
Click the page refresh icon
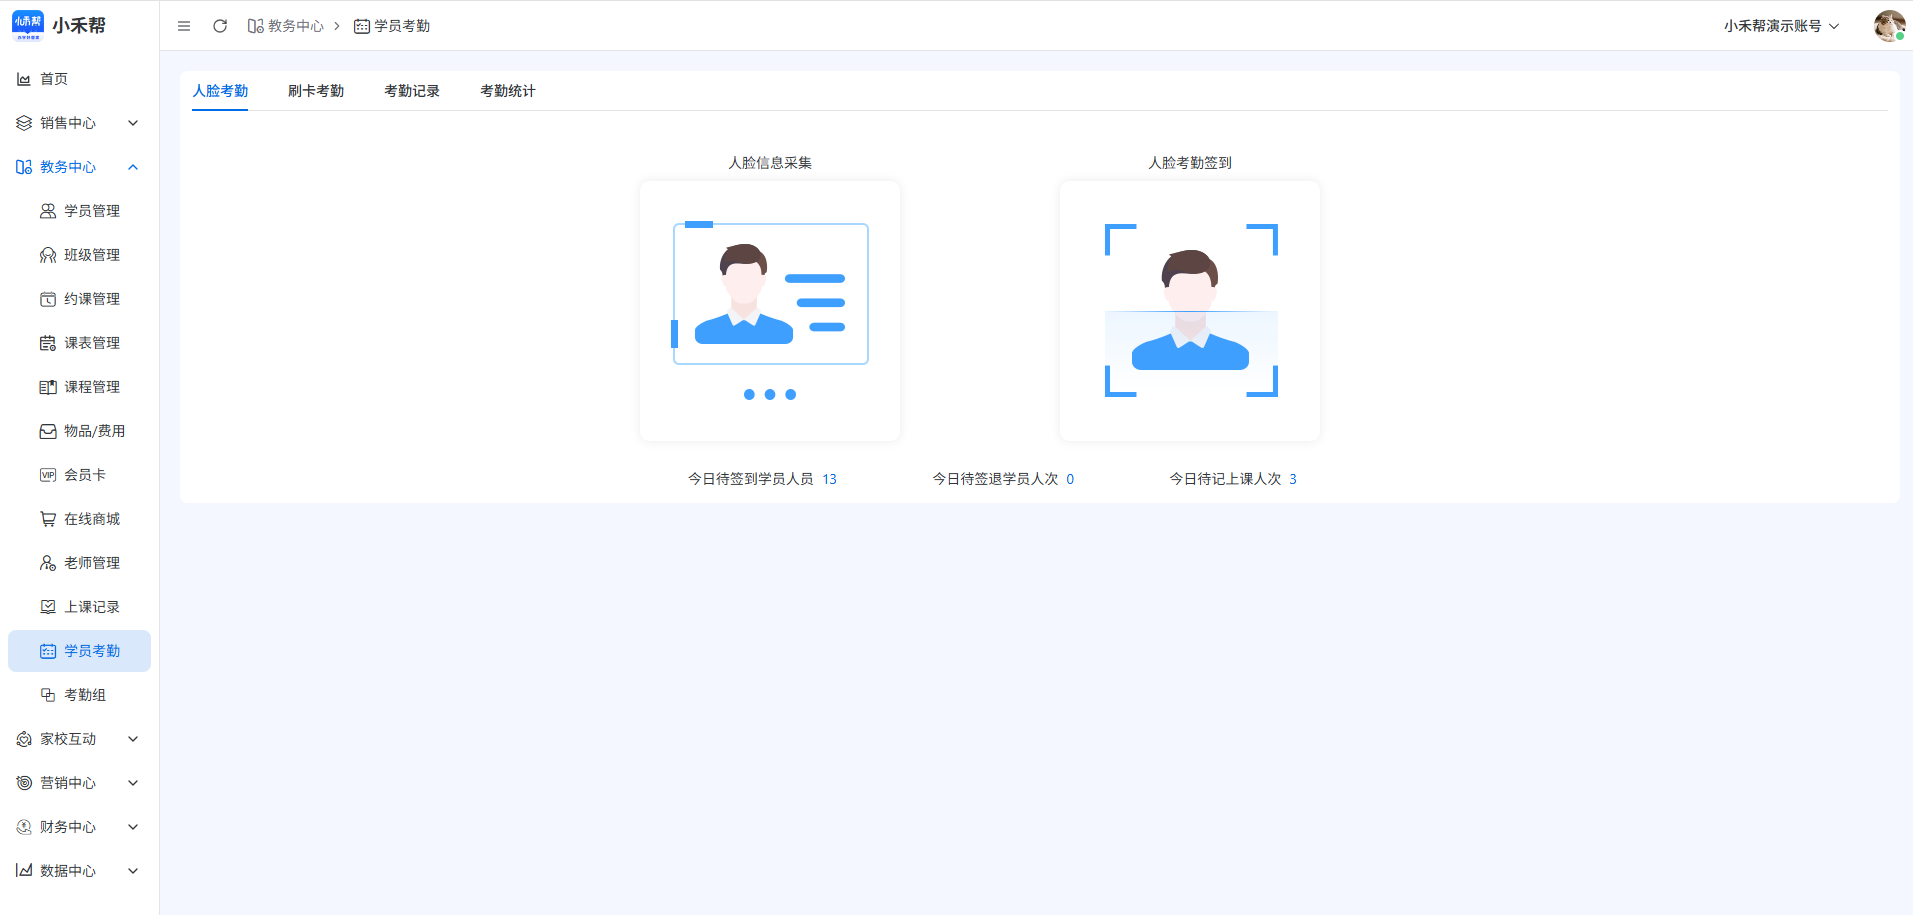pos(220,26)
